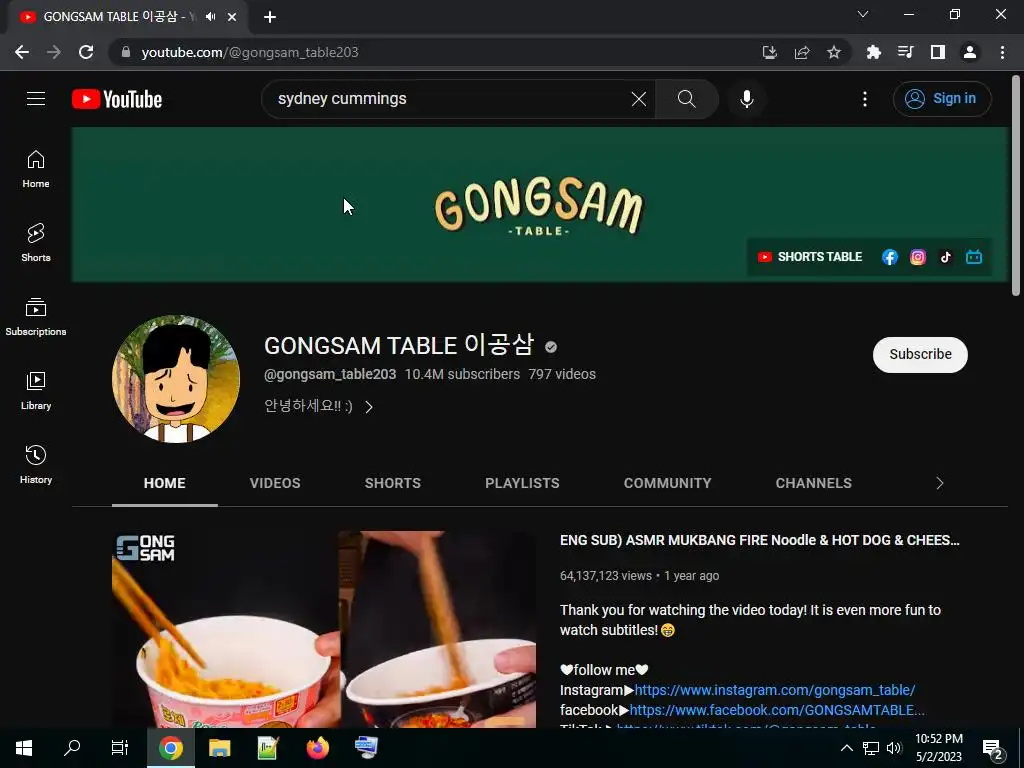The height and width of the screenshot is (768, 1024).
Task: Open Chrome three-dot menu
Action: (x=1002, y=52)
